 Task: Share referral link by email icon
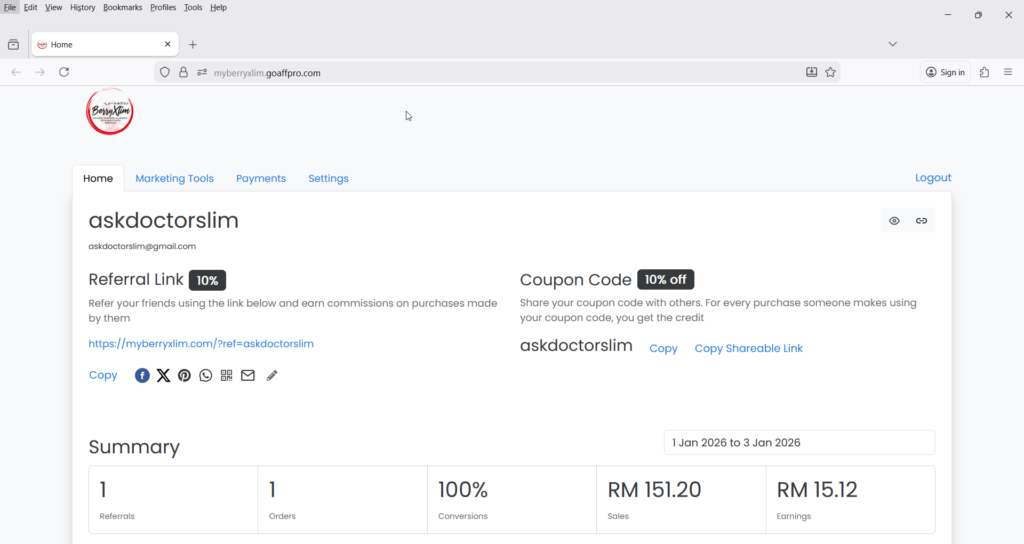247,376
